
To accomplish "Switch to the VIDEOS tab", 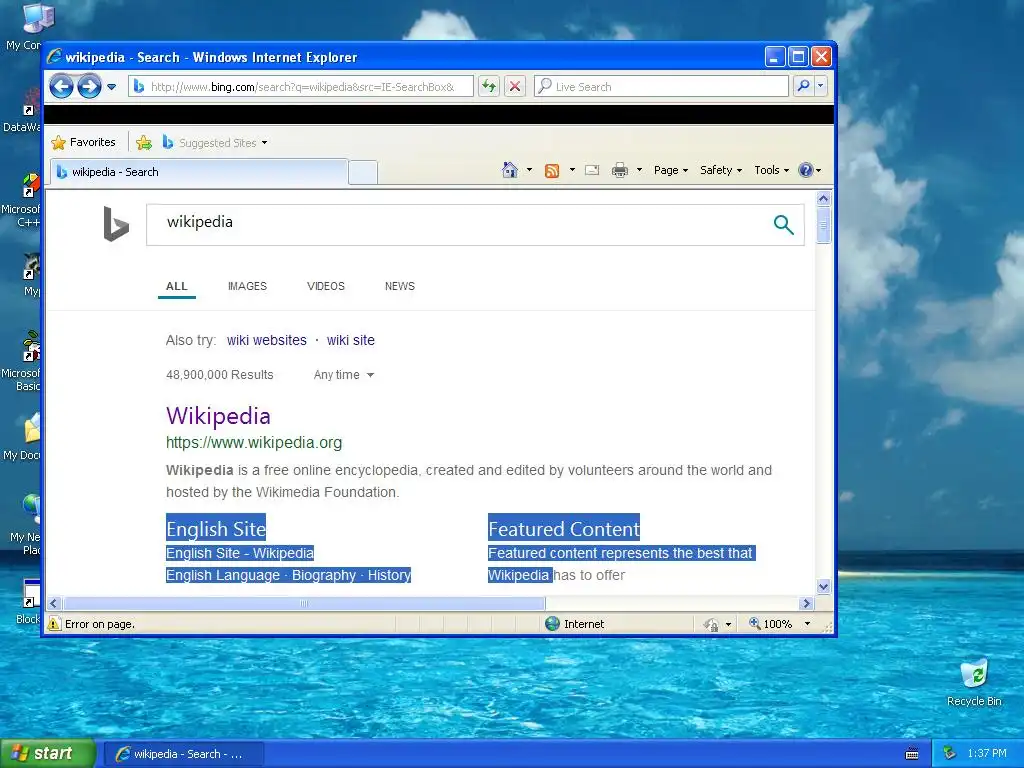I will coord(325,286).
